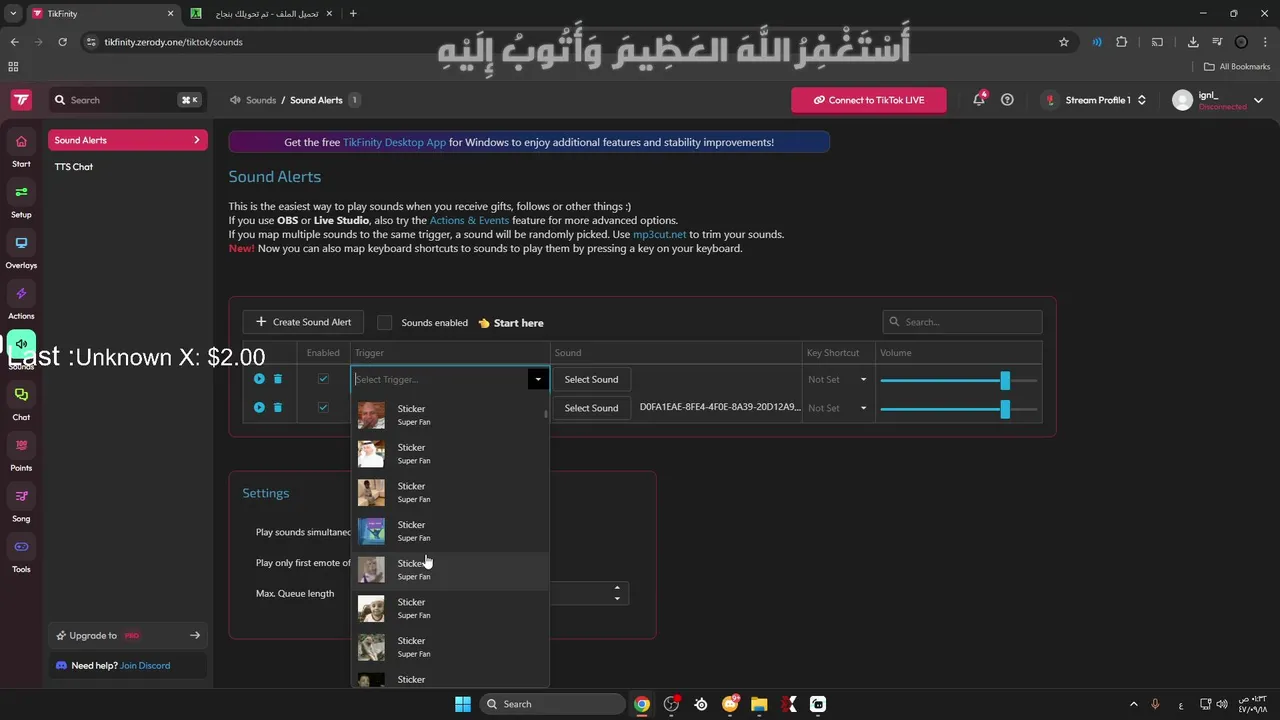Click the microphone tray icon
Screen dimensions: 1280x720
pyautogui.click(x=1155, y=704)
